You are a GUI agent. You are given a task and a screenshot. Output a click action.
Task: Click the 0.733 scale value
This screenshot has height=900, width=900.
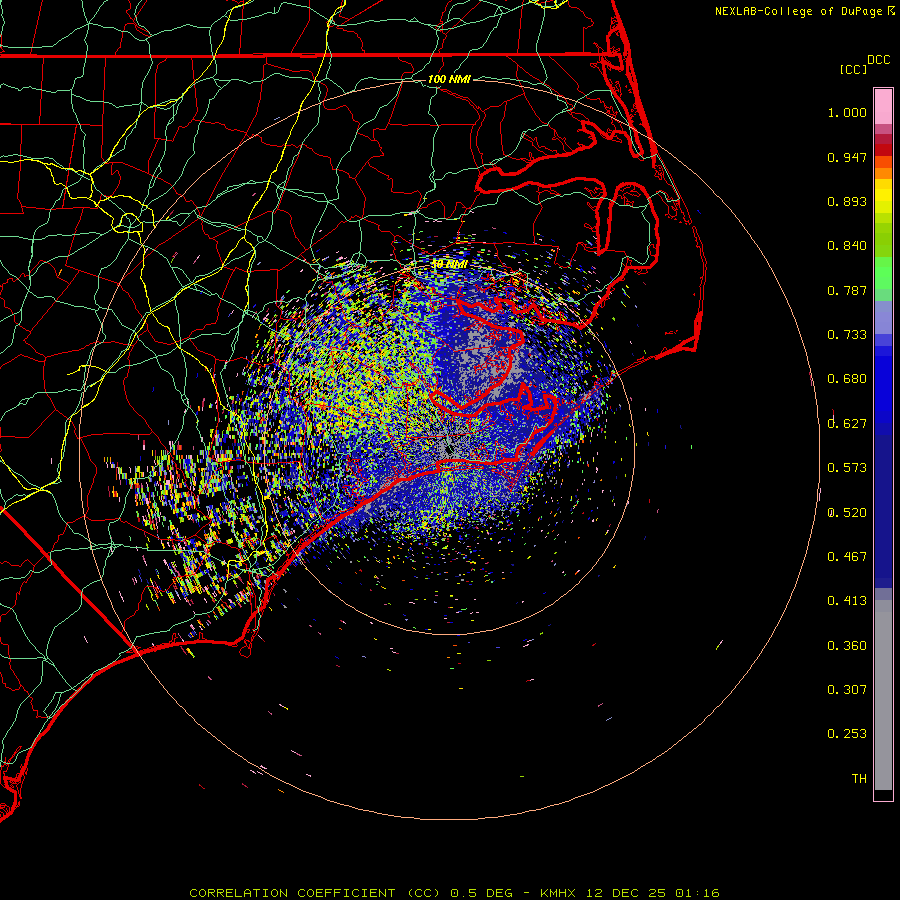pos(847,335)
